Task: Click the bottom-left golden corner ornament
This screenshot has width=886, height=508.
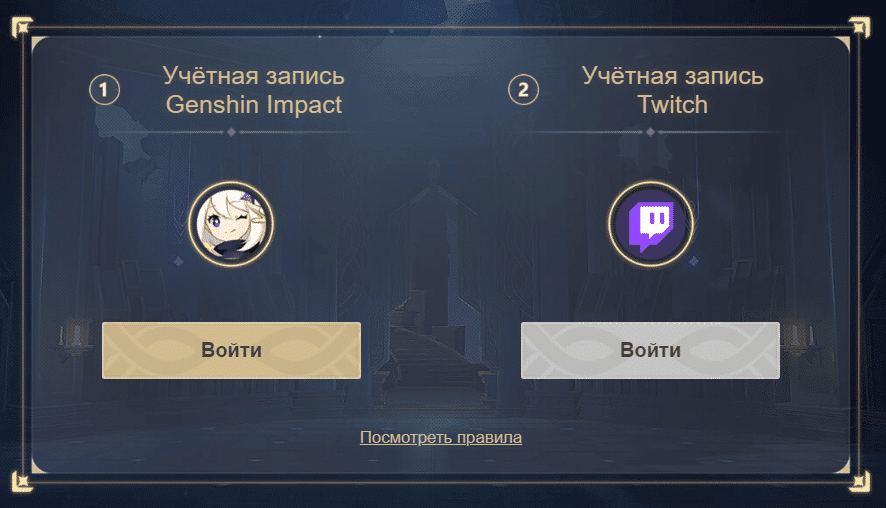Action: 21,482
